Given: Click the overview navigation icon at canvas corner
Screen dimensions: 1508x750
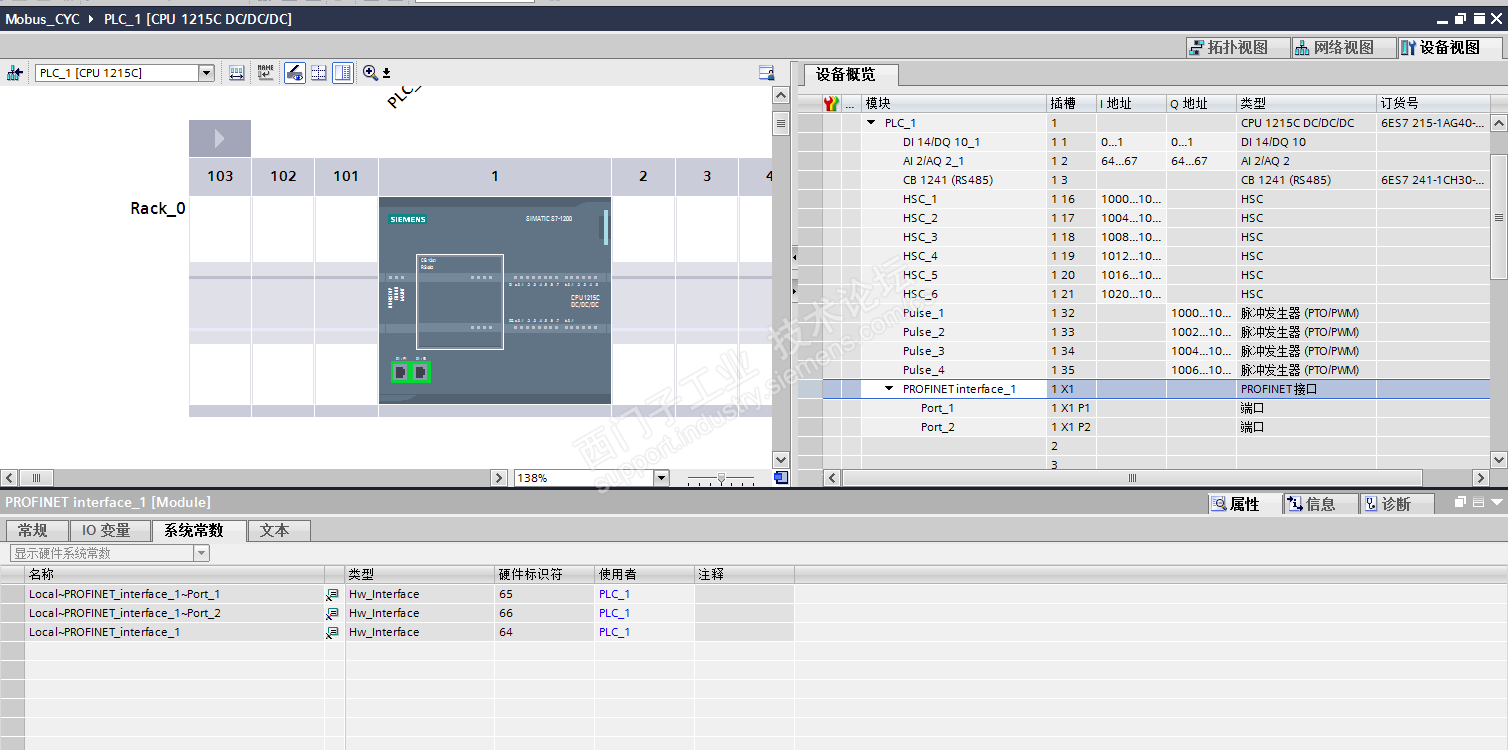Looking at the screenshot, I should pos(781,478).
